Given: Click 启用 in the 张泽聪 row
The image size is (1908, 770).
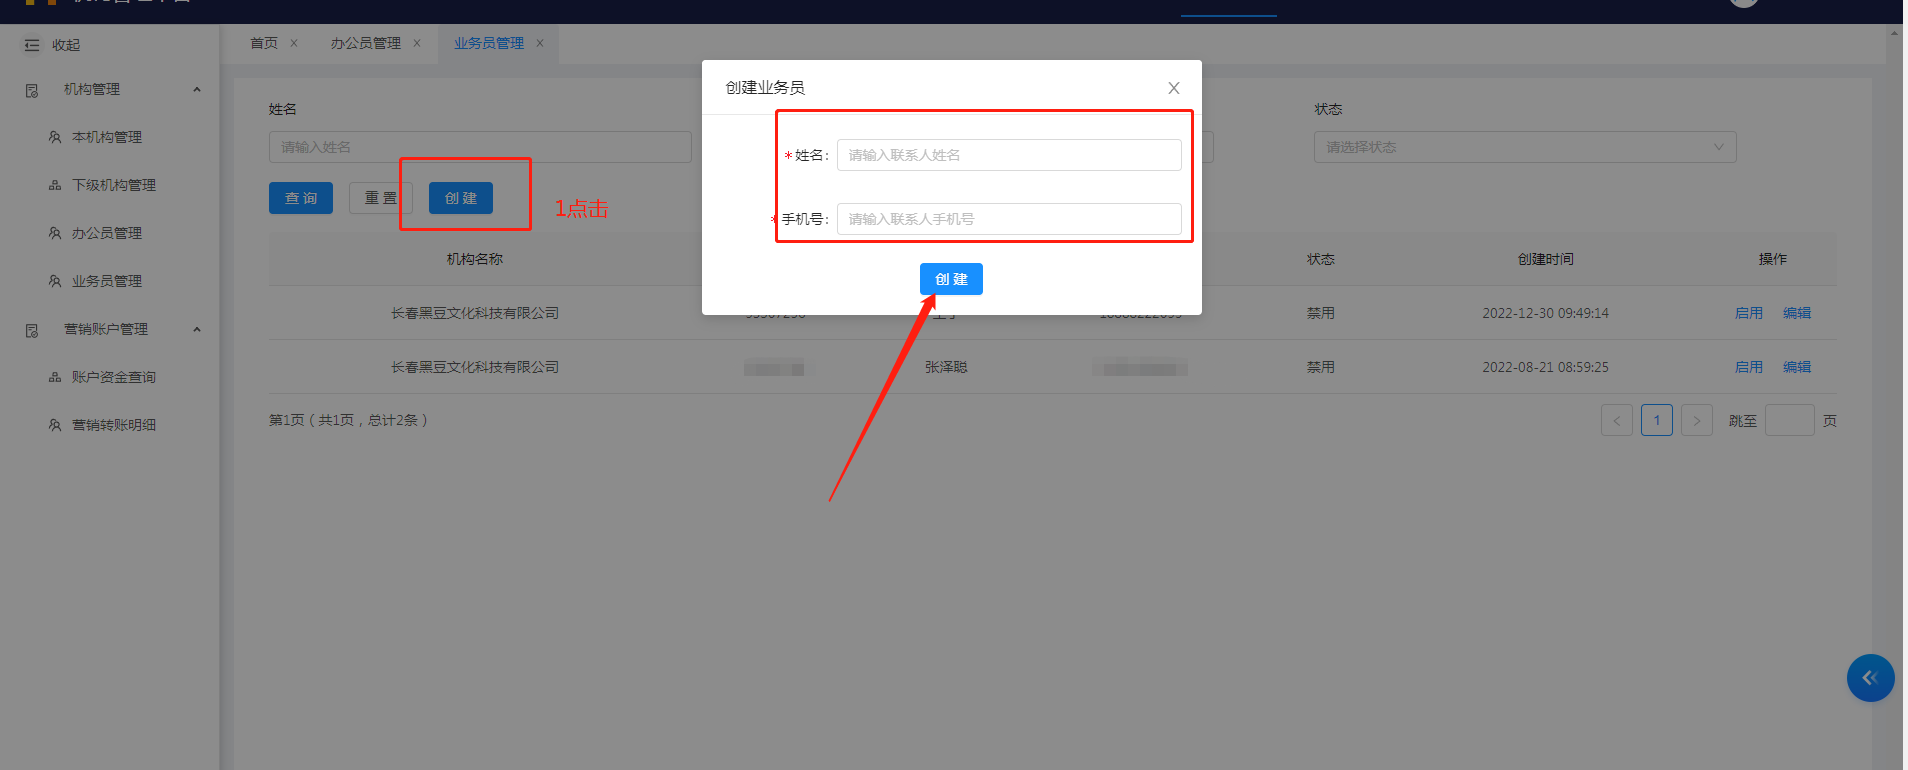Looking at the screenshot, I should click(x=1749, y=367).
